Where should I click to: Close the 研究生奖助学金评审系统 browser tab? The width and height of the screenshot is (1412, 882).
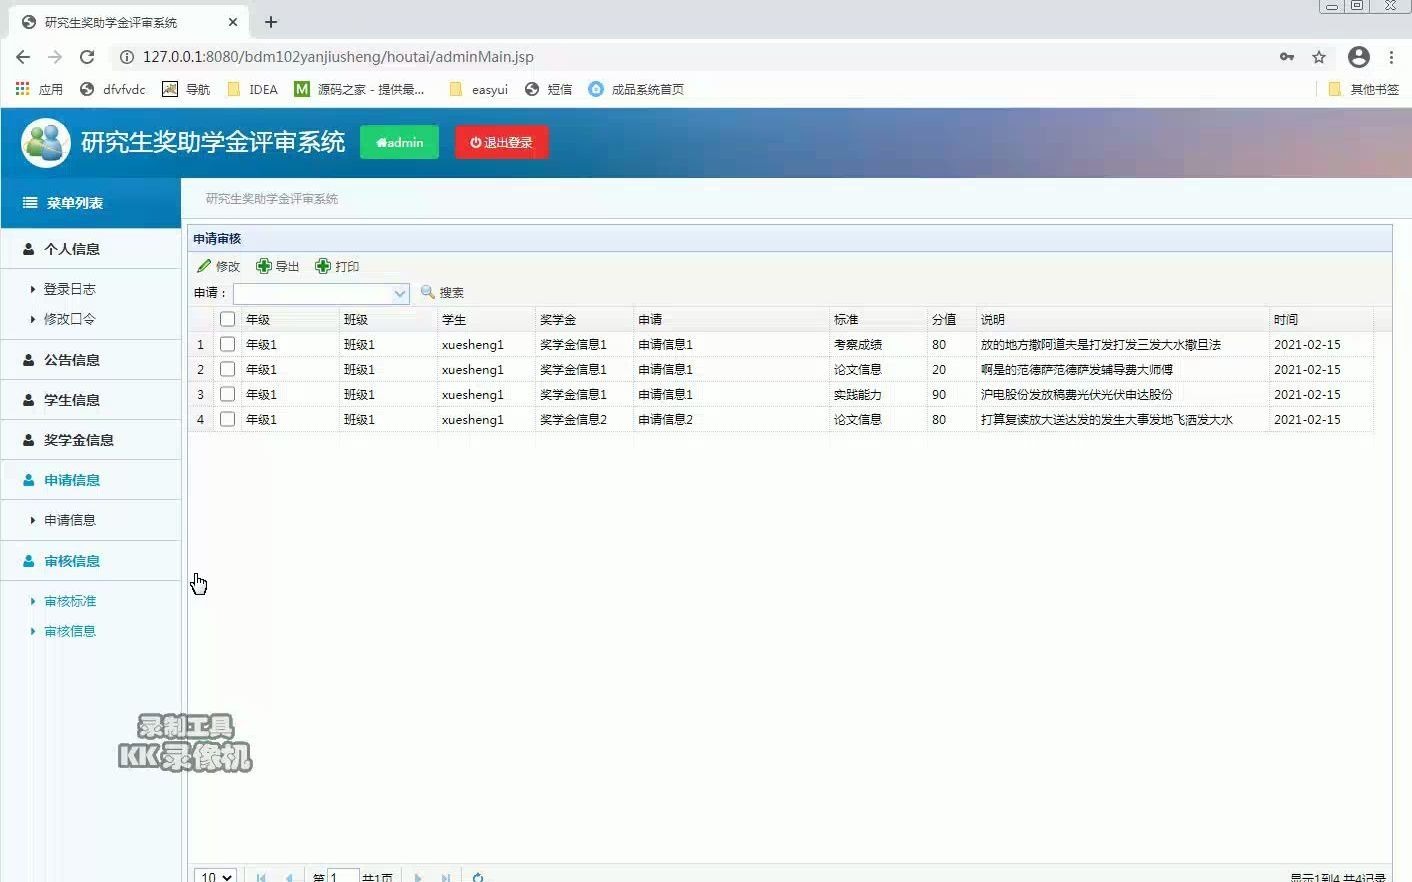click(x=233, y=22)
